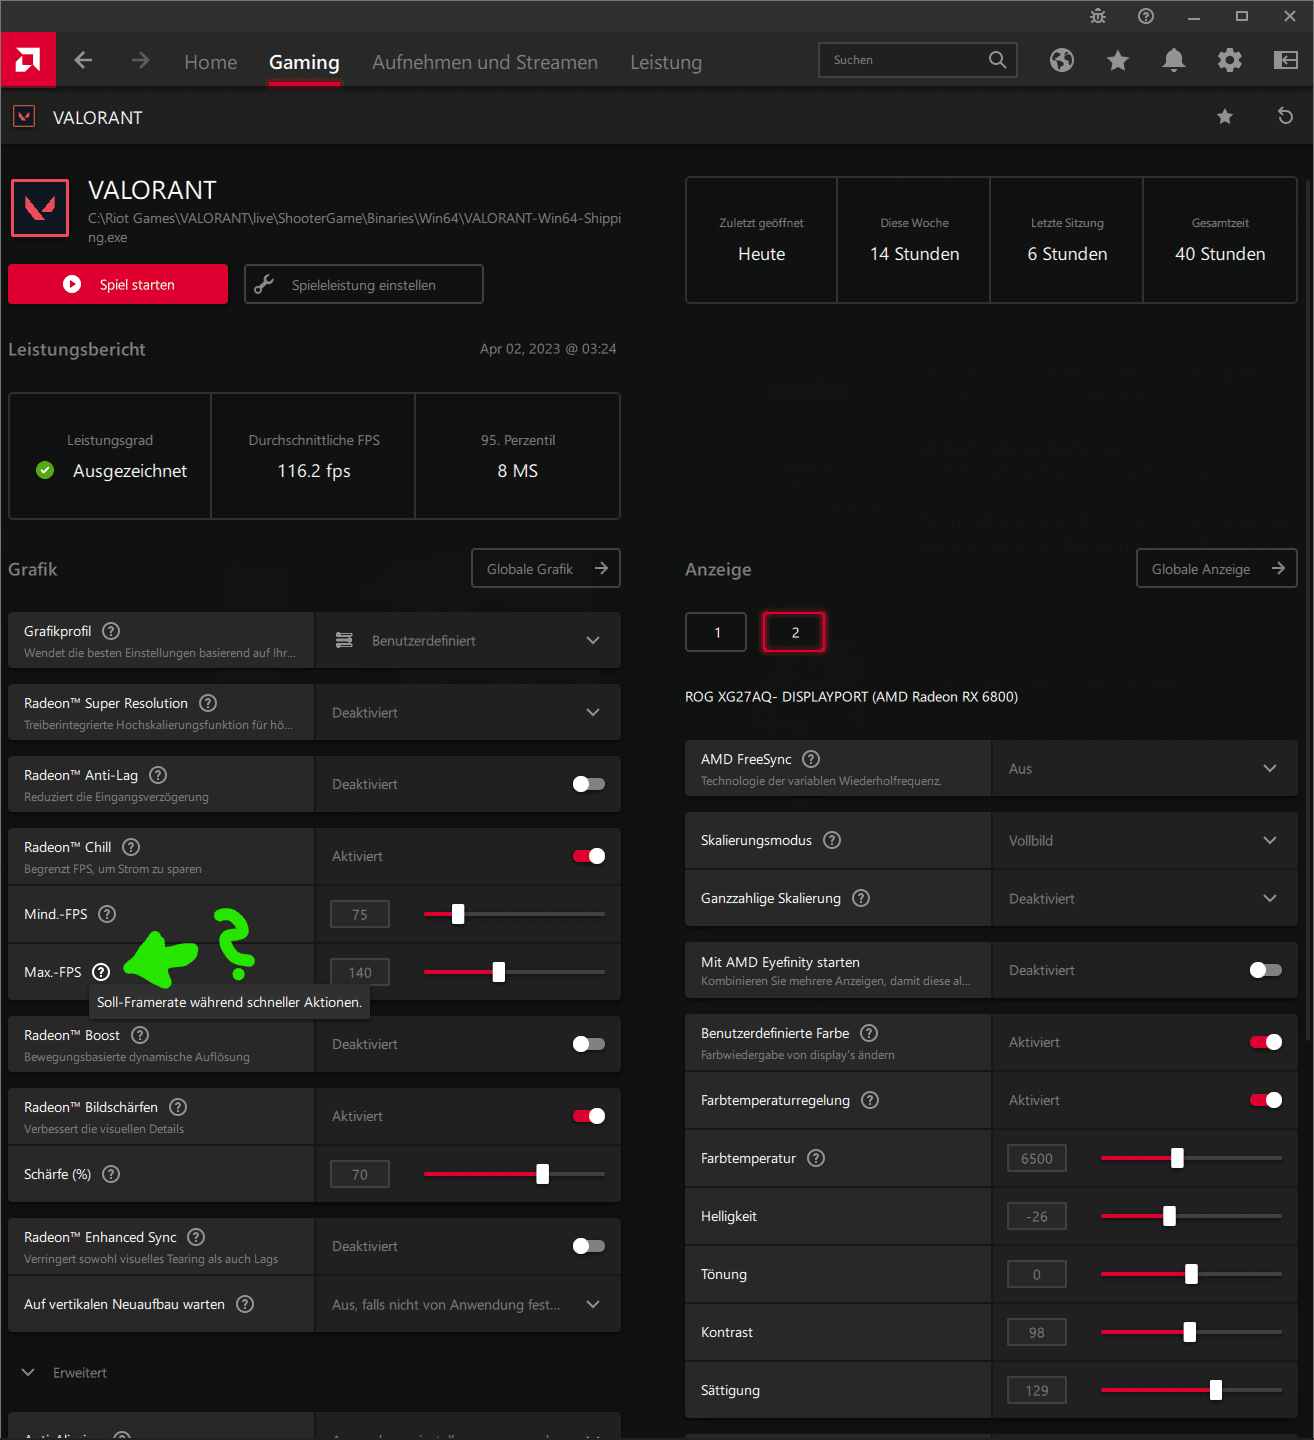The image size is (1314, 1440).
Task: Mark VALORANT as favorite with star
Action: [x=1225, y=117]
